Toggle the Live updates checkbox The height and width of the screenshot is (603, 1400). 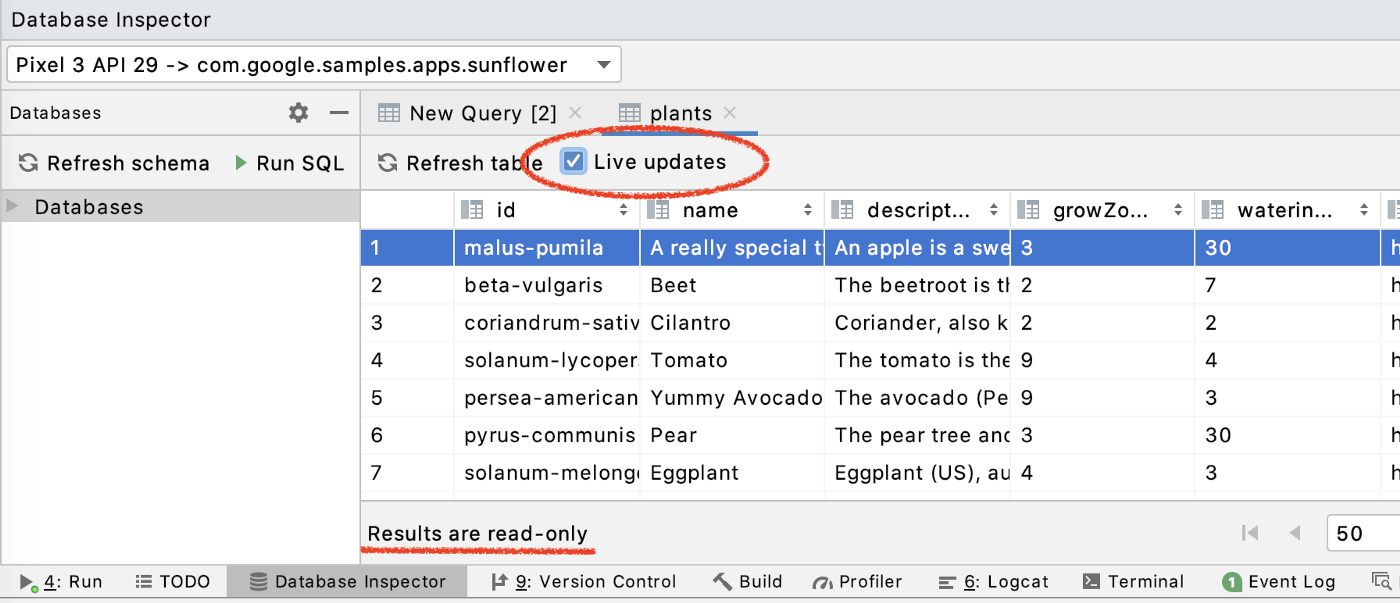pyautogui.click(x=573, y=161)
